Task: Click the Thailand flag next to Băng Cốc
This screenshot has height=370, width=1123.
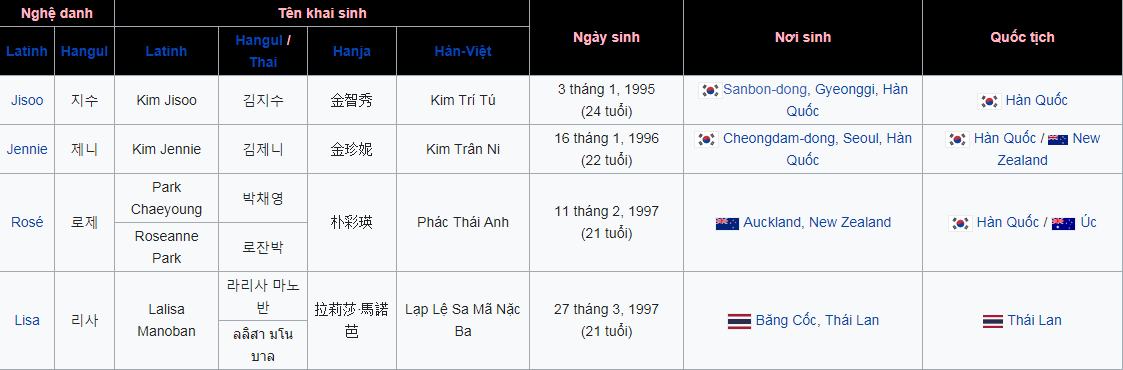Action: (739, 321)
